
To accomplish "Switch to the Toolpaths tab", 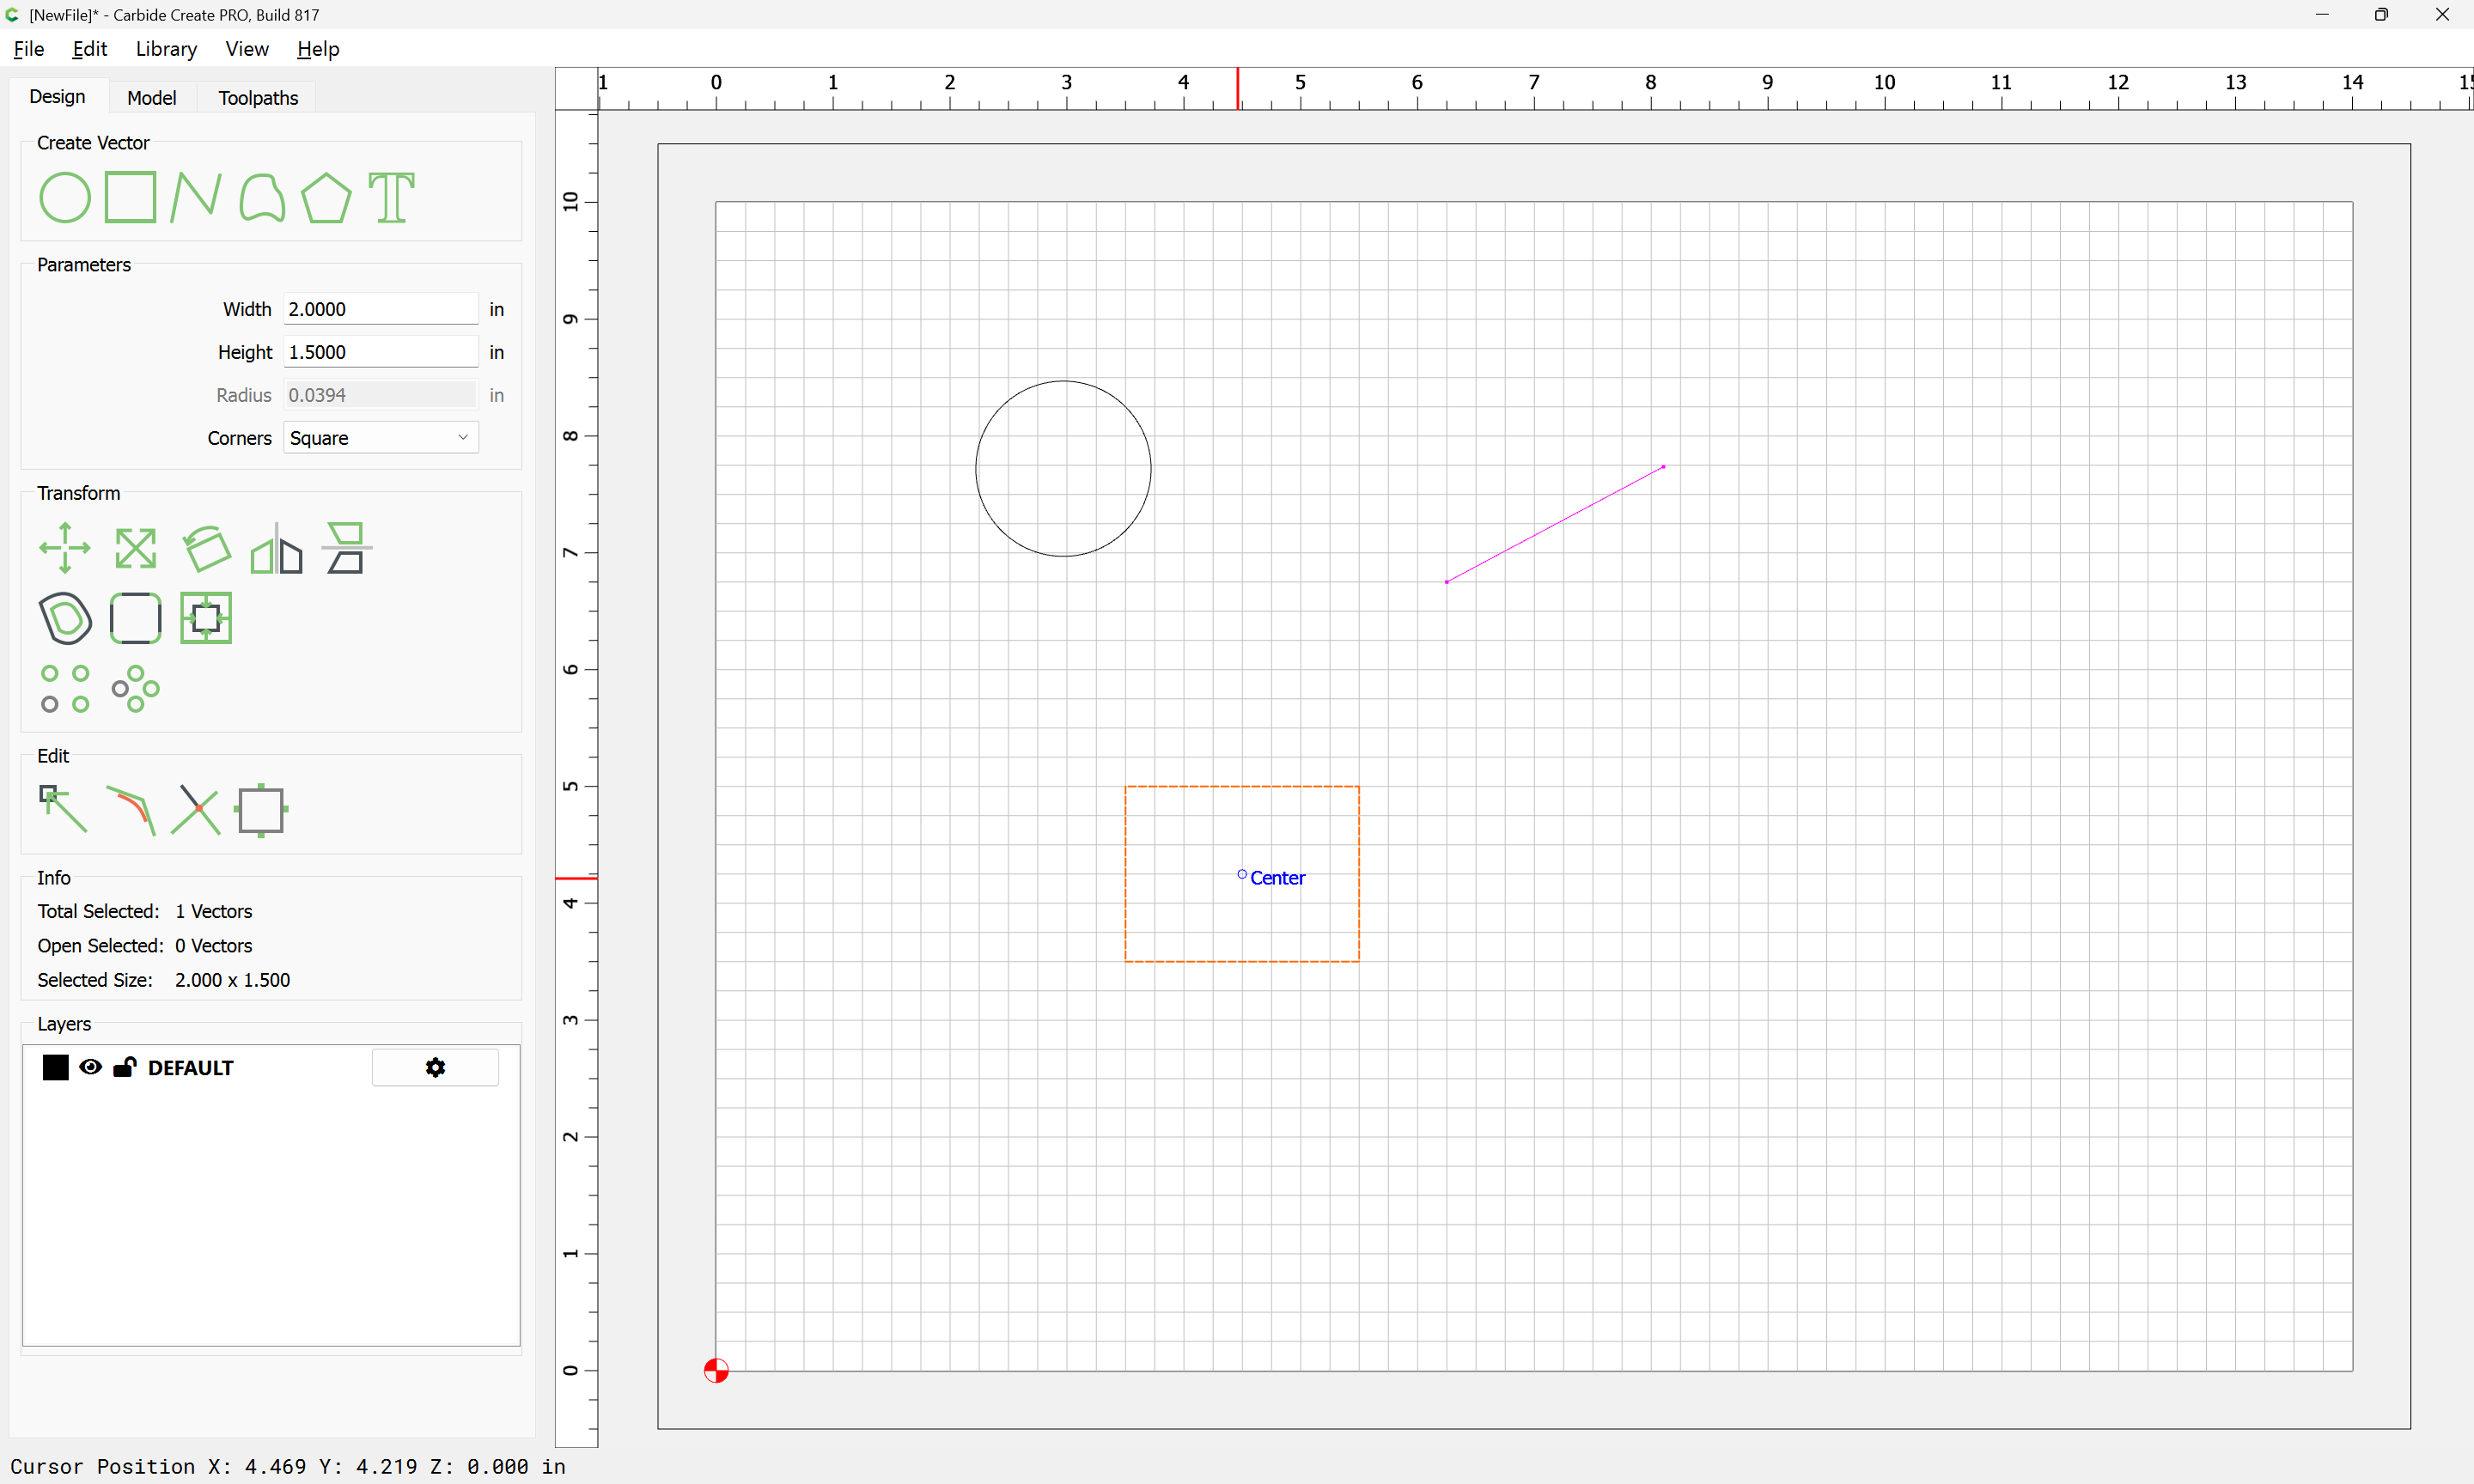I will tap(258, 97).
